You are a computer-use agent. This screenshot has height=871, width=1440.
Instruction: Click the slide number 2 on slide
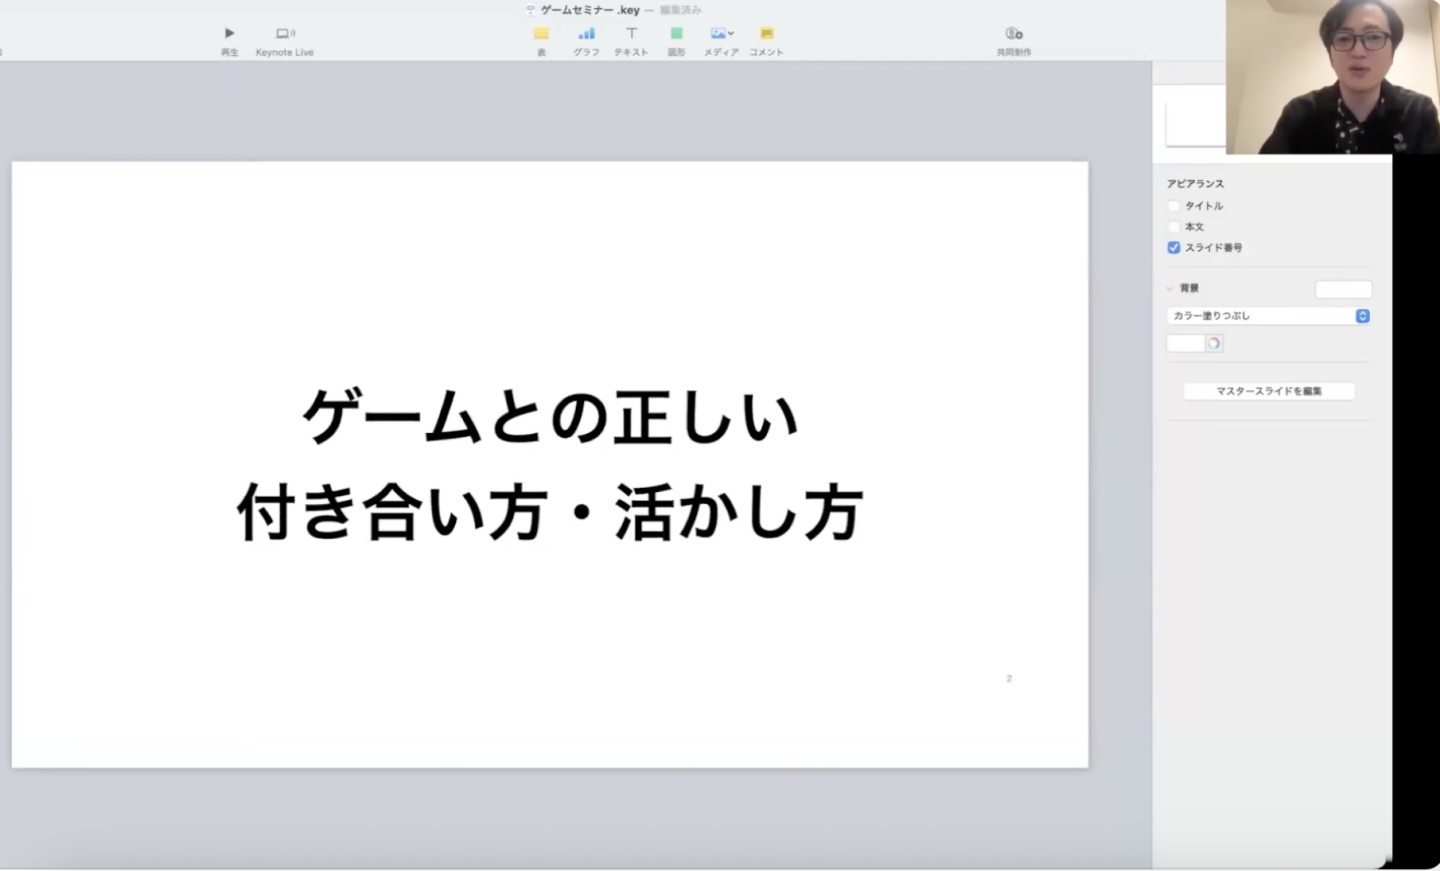[1009, 679]
